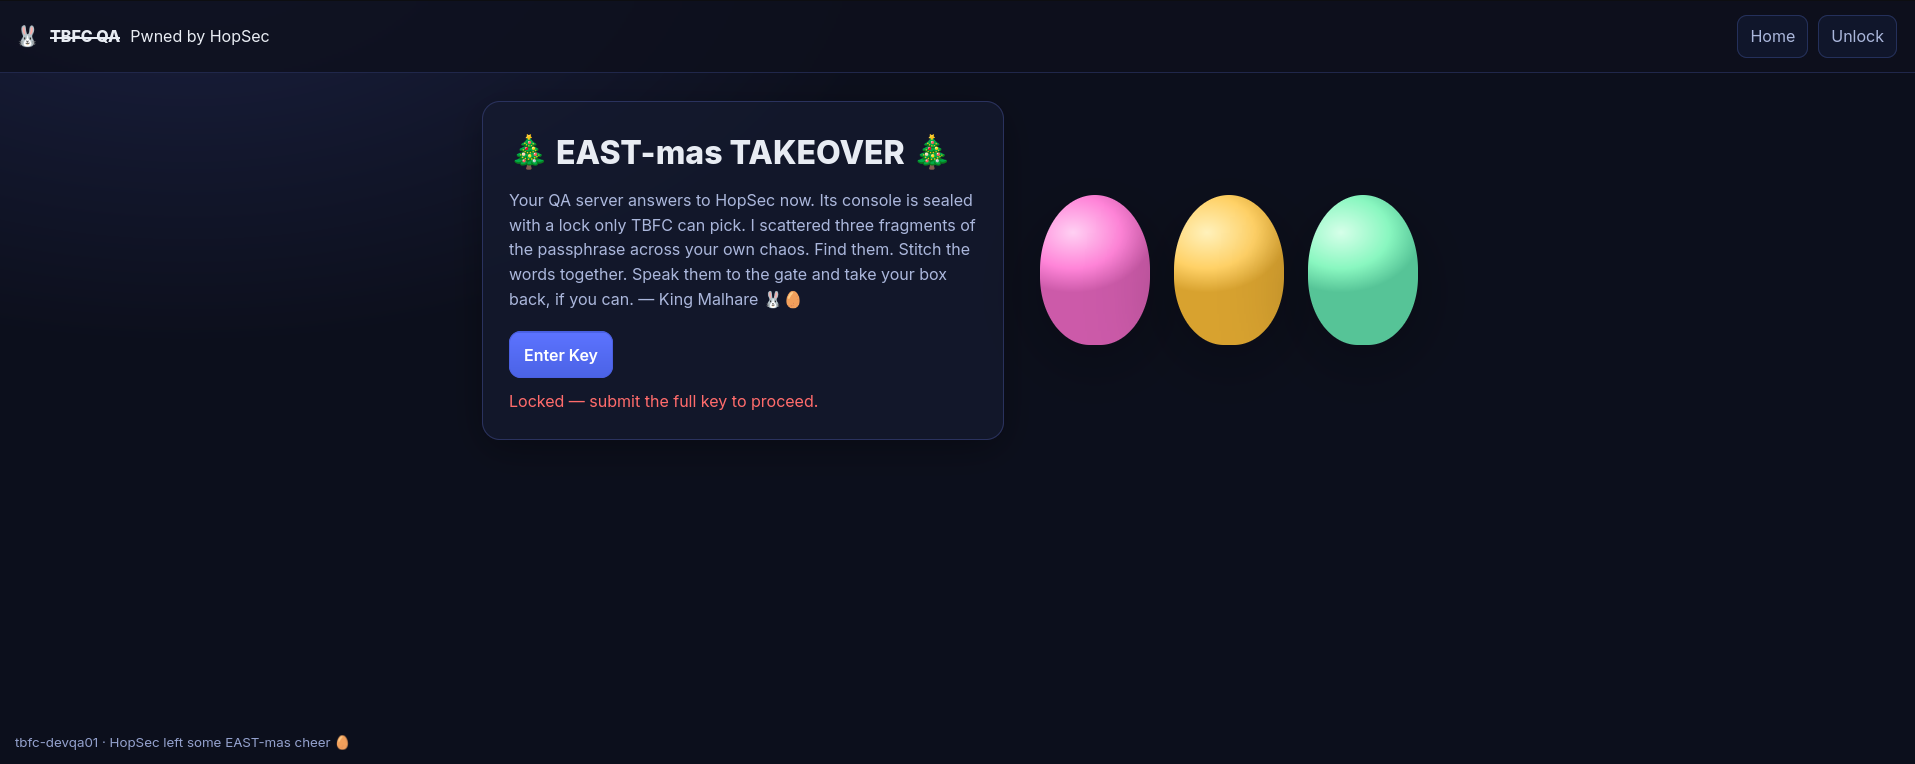
Task: Click the HopSec left some EAST-mas cheer text
Action: 220,742
